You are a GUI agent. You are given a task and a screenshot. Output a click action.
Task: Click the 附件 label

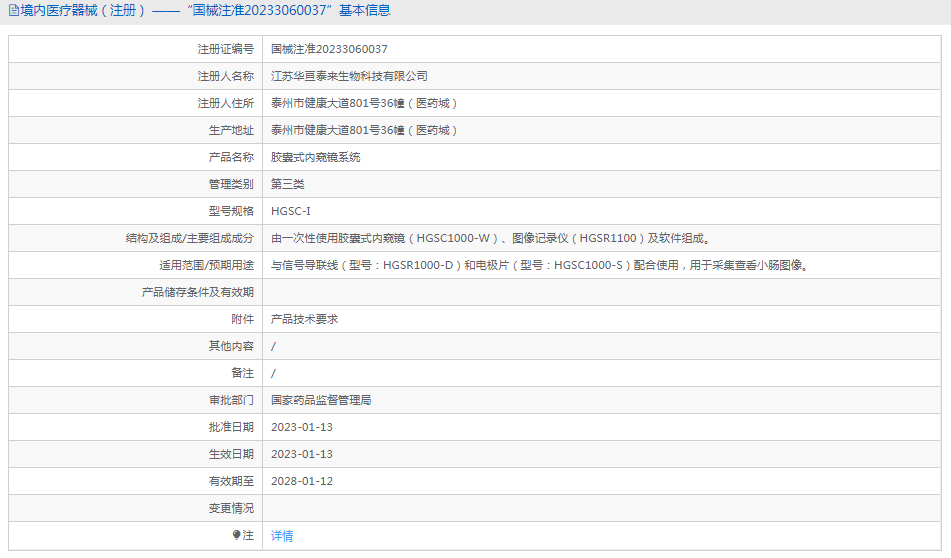pyautogui.click(x=243, y=319)
